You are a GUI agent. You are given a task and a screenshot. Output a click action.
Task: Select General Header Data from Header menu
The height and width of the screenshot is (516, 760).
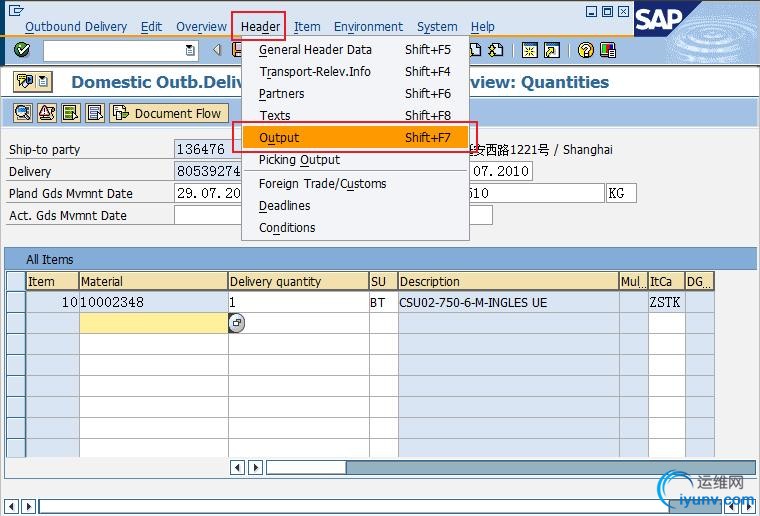(x=355, y=49)
